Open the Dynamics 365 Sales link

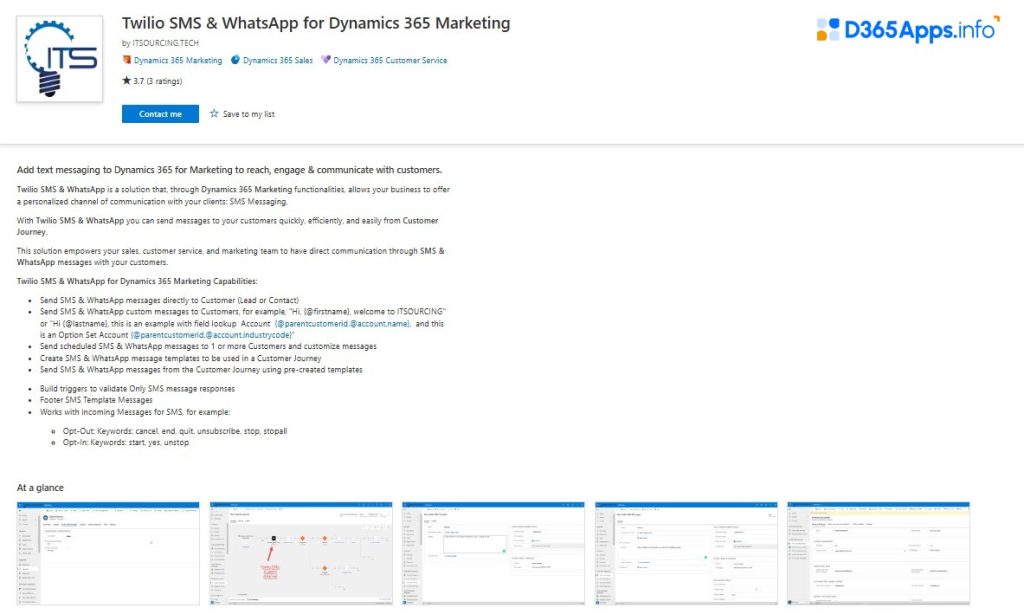pyautogui.click(x=278, y=60)
